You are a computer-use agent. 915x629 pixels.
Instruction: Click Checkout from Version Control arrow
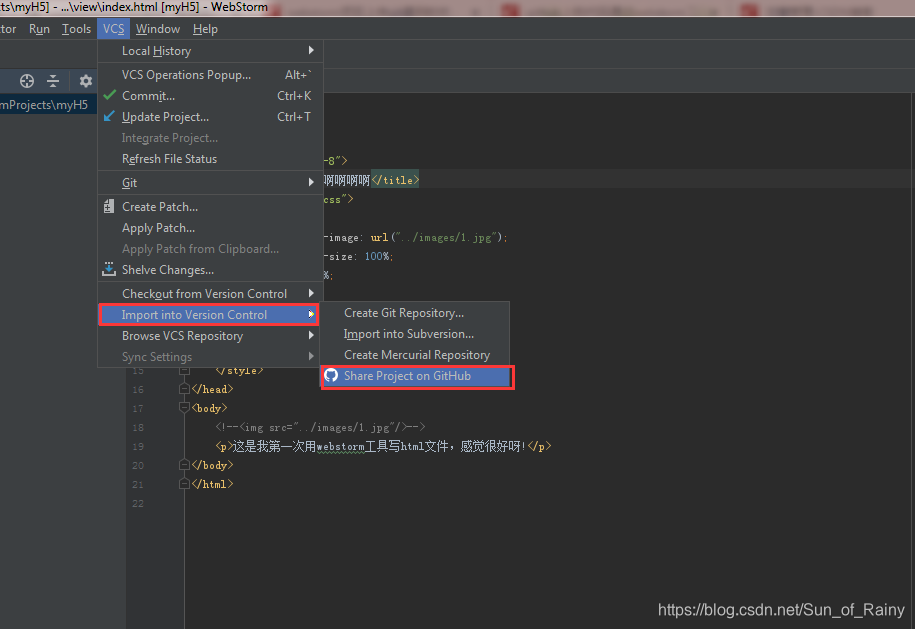[311, 293]
